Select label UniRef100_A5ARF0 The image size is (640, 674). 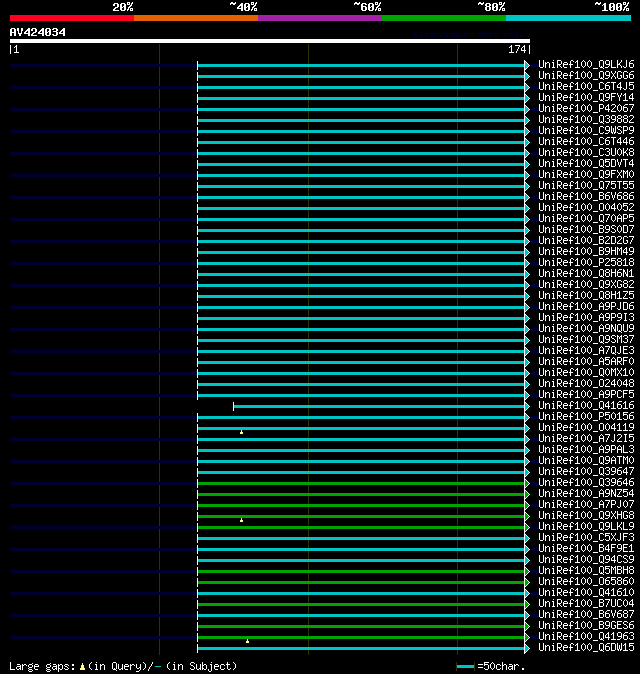[x=586, y=362]
